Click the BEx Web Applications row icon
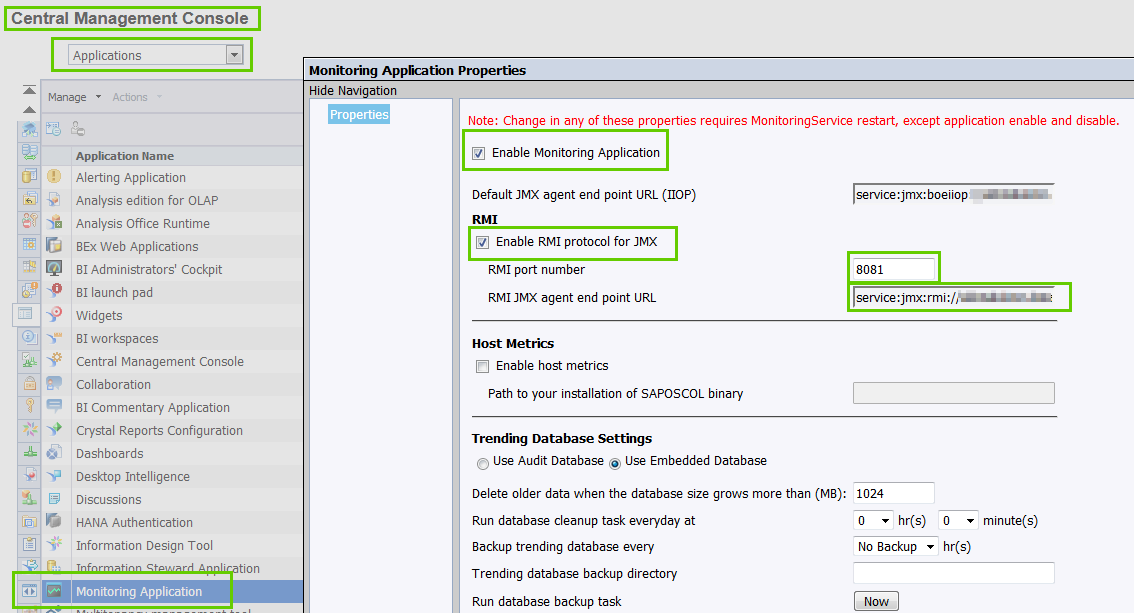The image size is (1134, 613). pos(54,246)
